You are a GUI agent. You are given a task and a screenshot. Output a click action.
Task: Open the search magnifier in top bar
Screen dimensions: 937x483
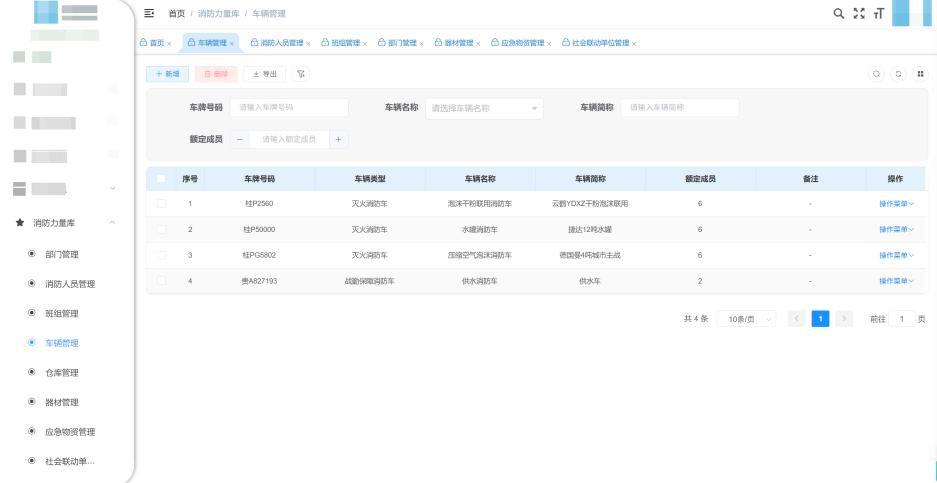[842, 12]
